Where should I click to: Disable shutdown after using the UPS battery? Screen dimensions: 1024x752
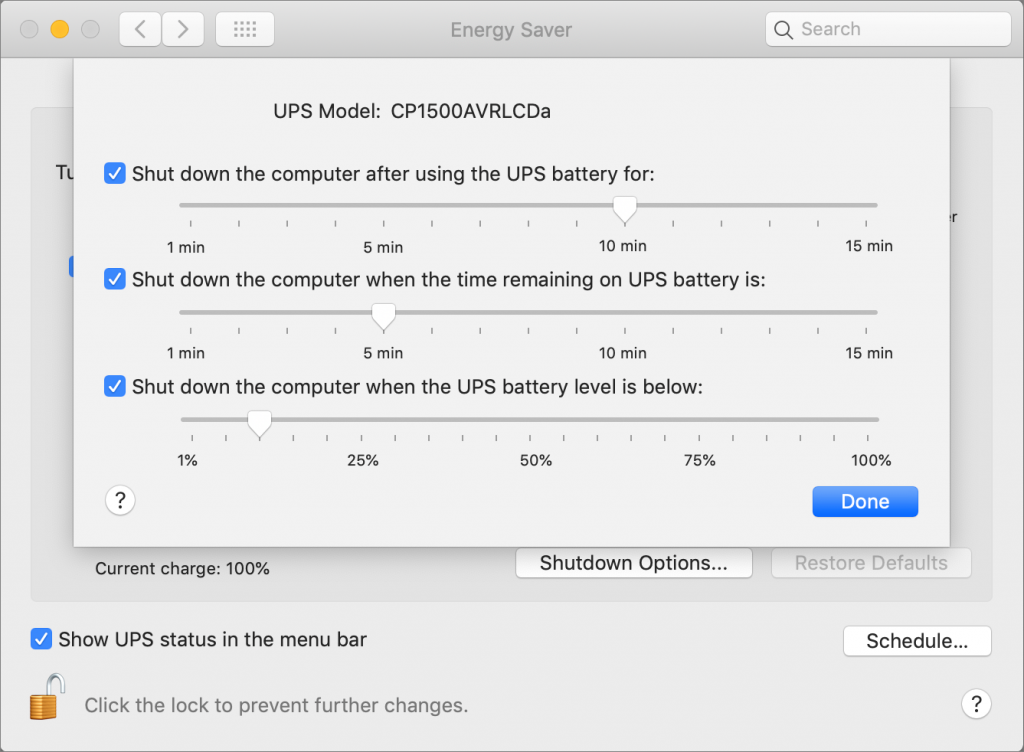pos(115,173)
